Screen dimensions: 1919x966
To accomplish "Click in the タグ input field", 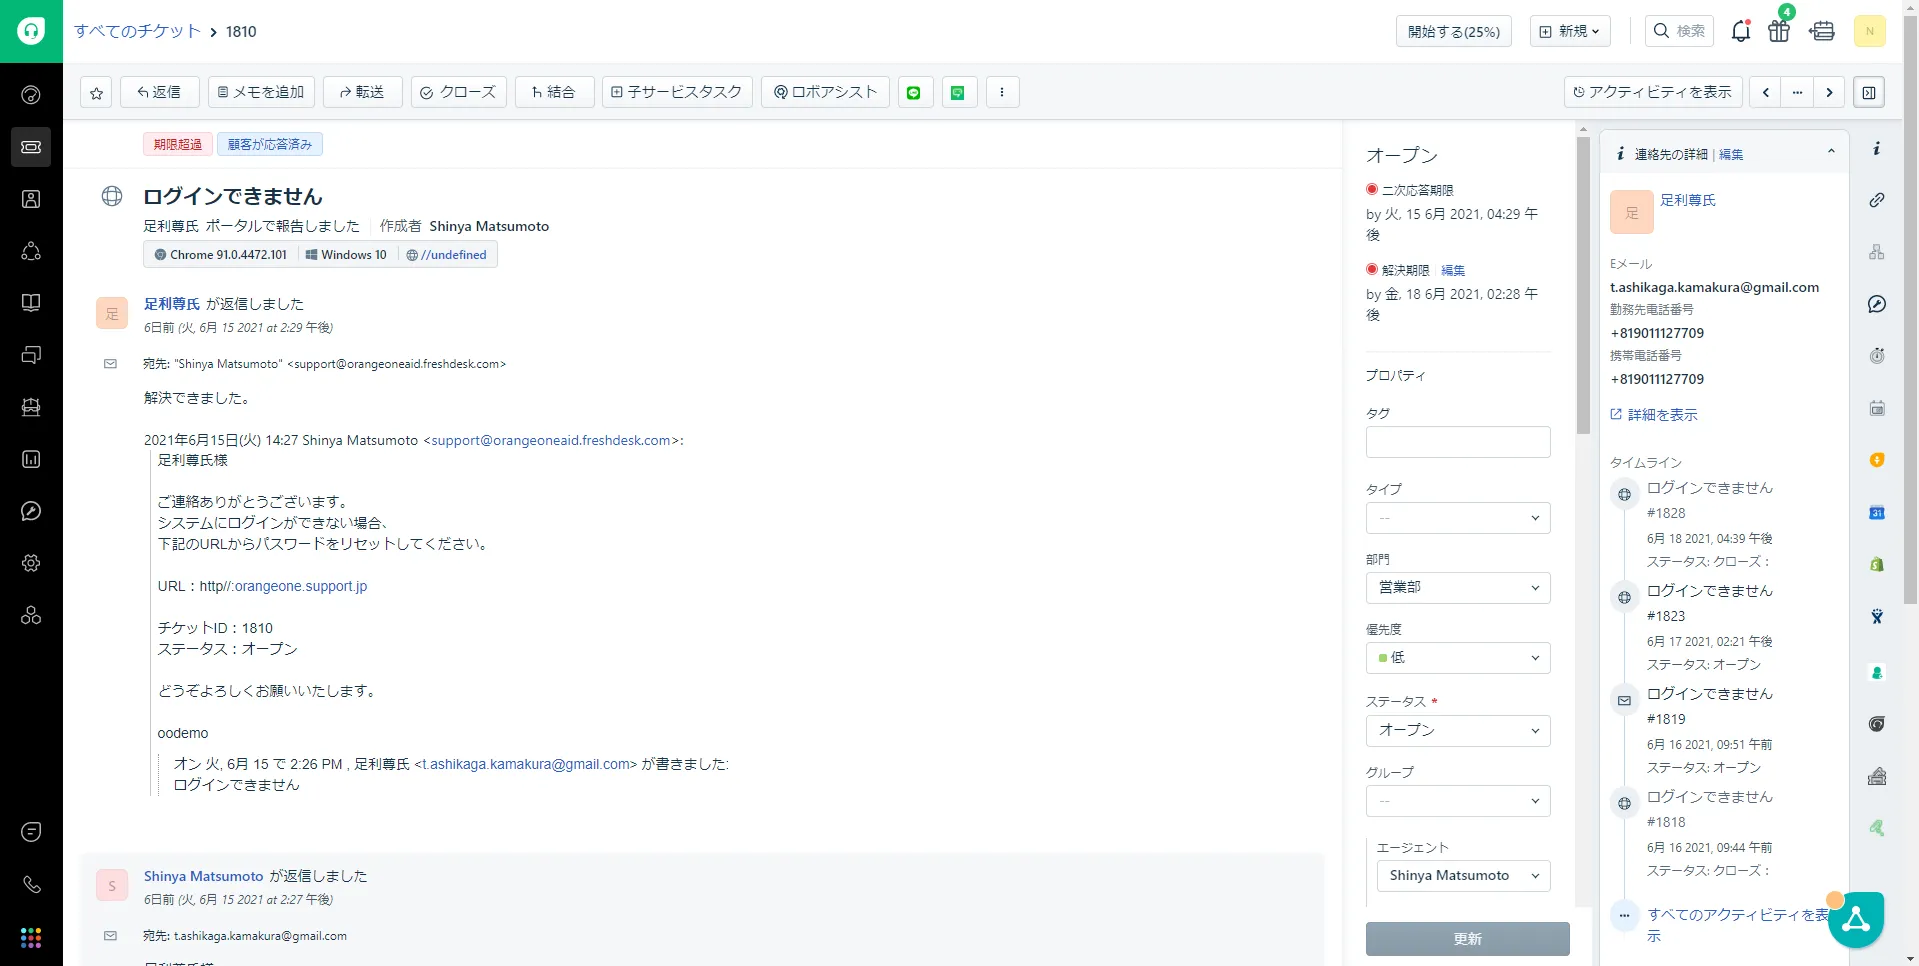I will point(1457,442).
